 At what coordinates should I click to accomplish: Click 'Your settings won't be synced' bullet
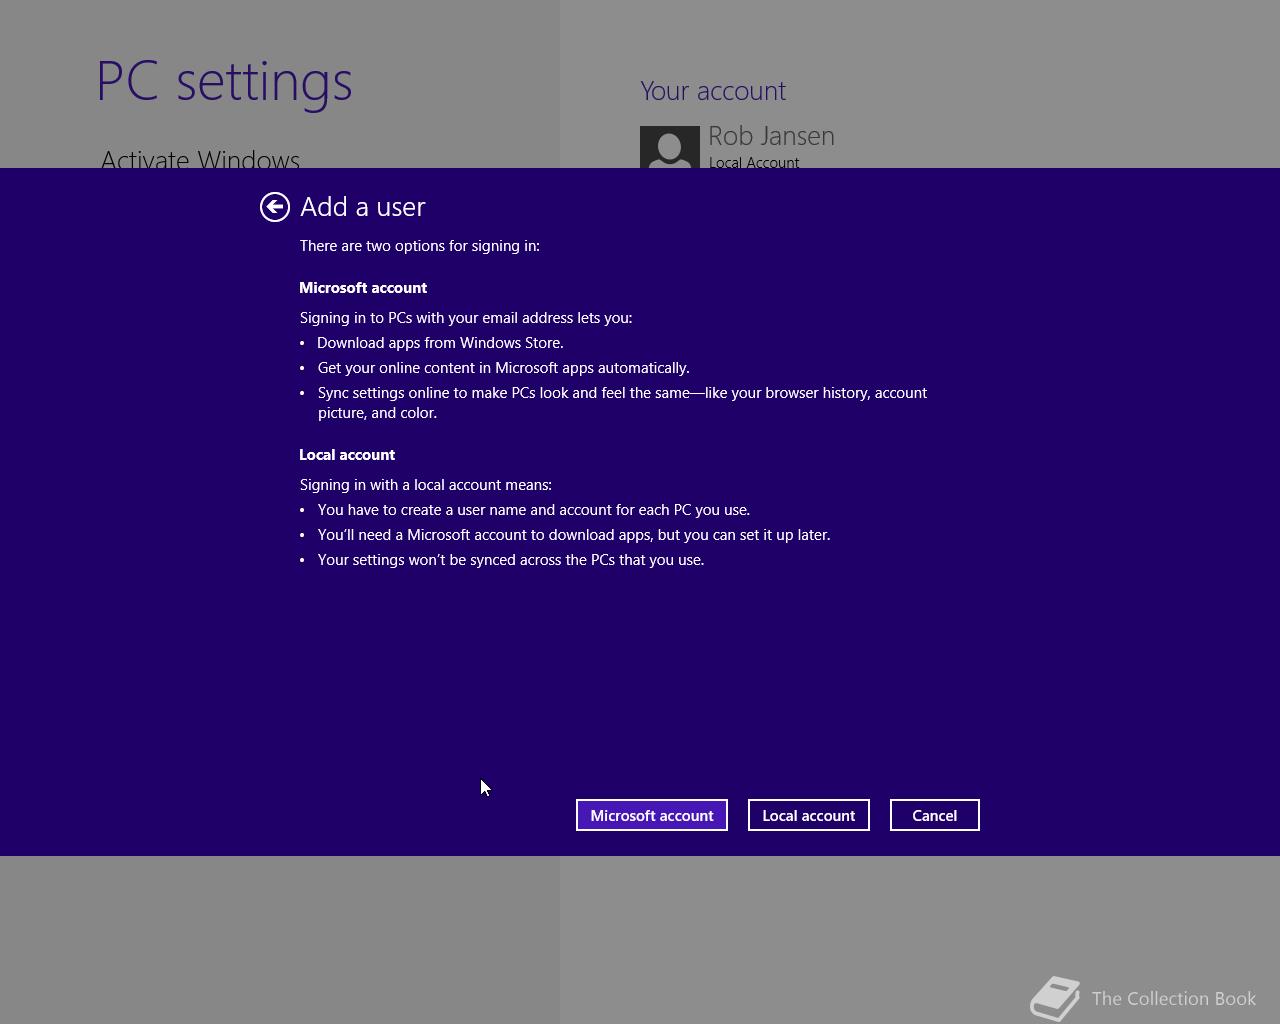click(x=511, y=560)
